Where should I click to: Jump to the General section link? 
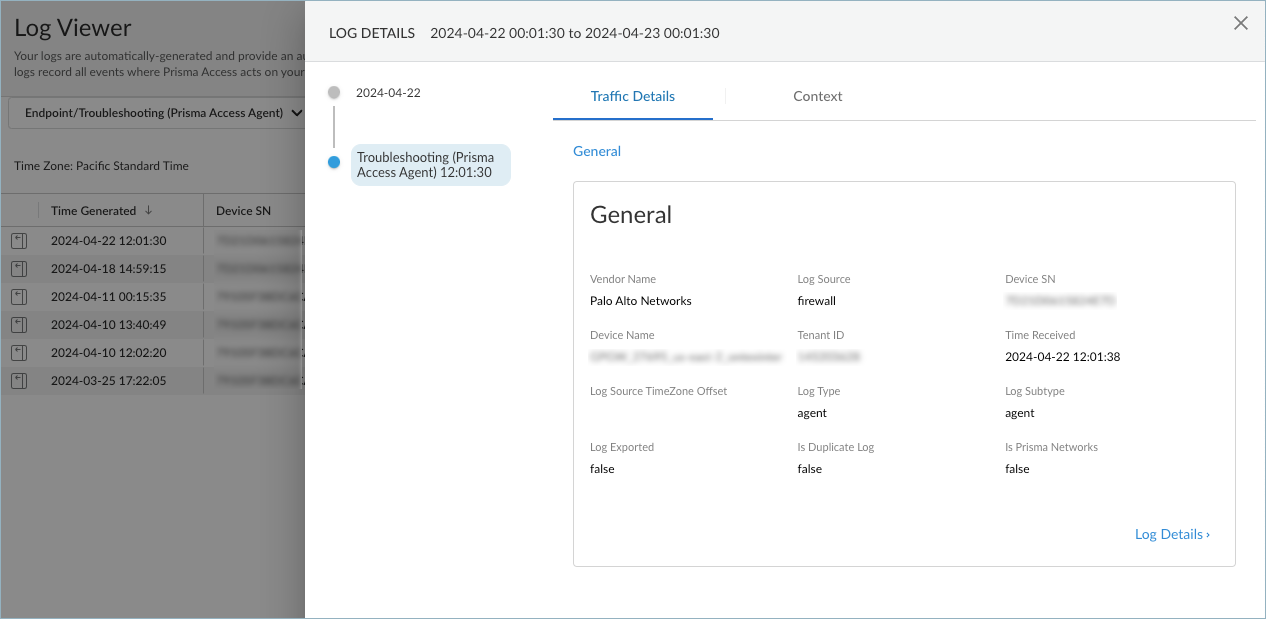click(x=597, y=152)
